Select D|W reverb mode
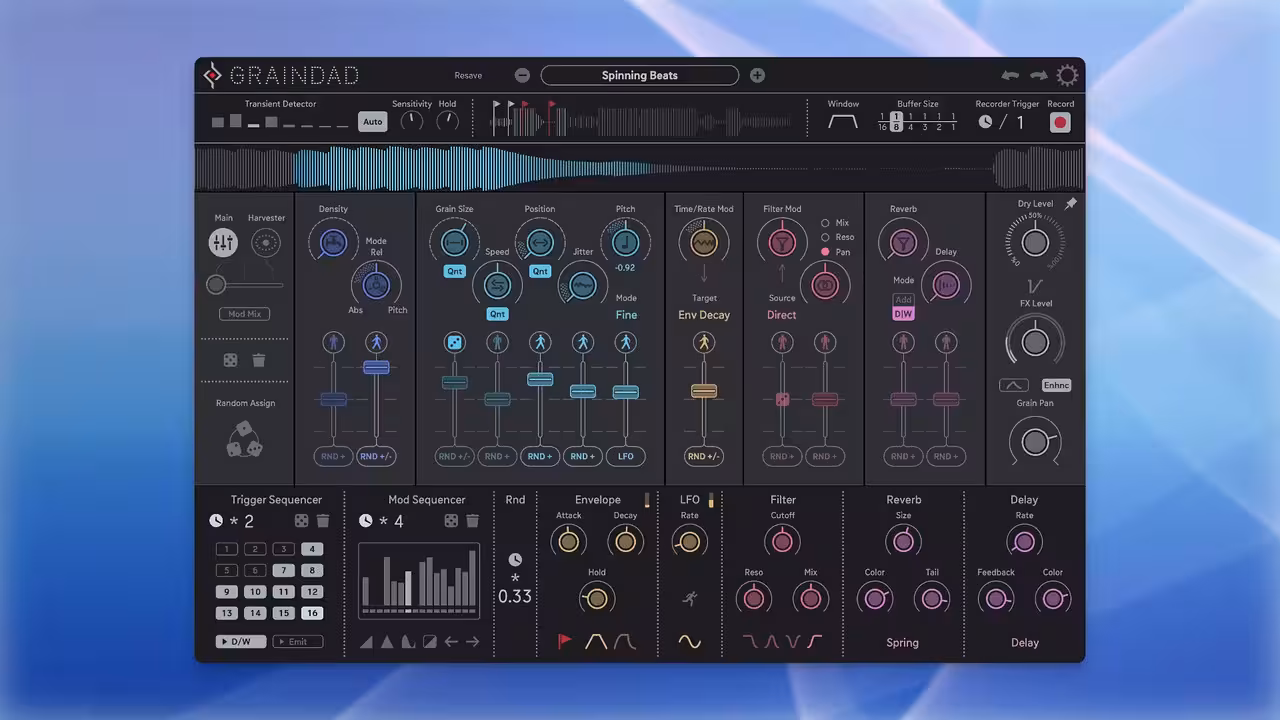This screenshot has width=1280, height=720. coord(903,314)
